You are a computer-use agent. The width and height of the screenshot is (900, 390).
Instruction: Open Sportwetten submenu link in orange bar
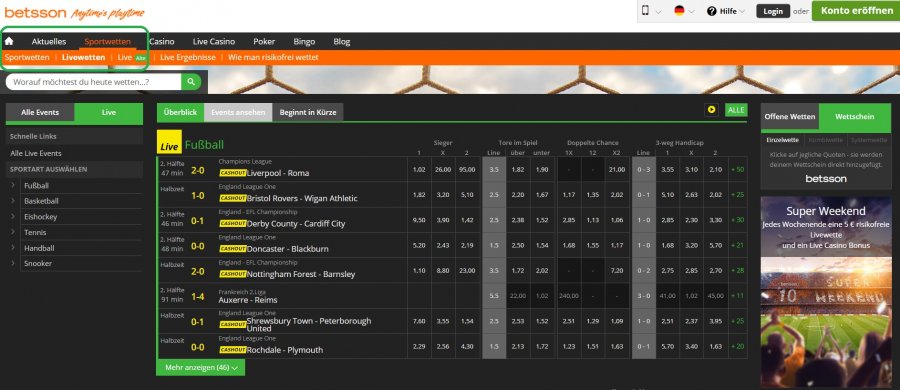(x=27, y=57)
